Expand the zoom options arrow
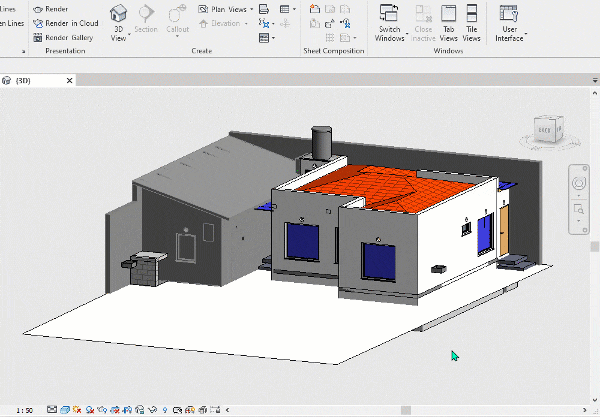 pyautogui.click(x=579, y=221)
